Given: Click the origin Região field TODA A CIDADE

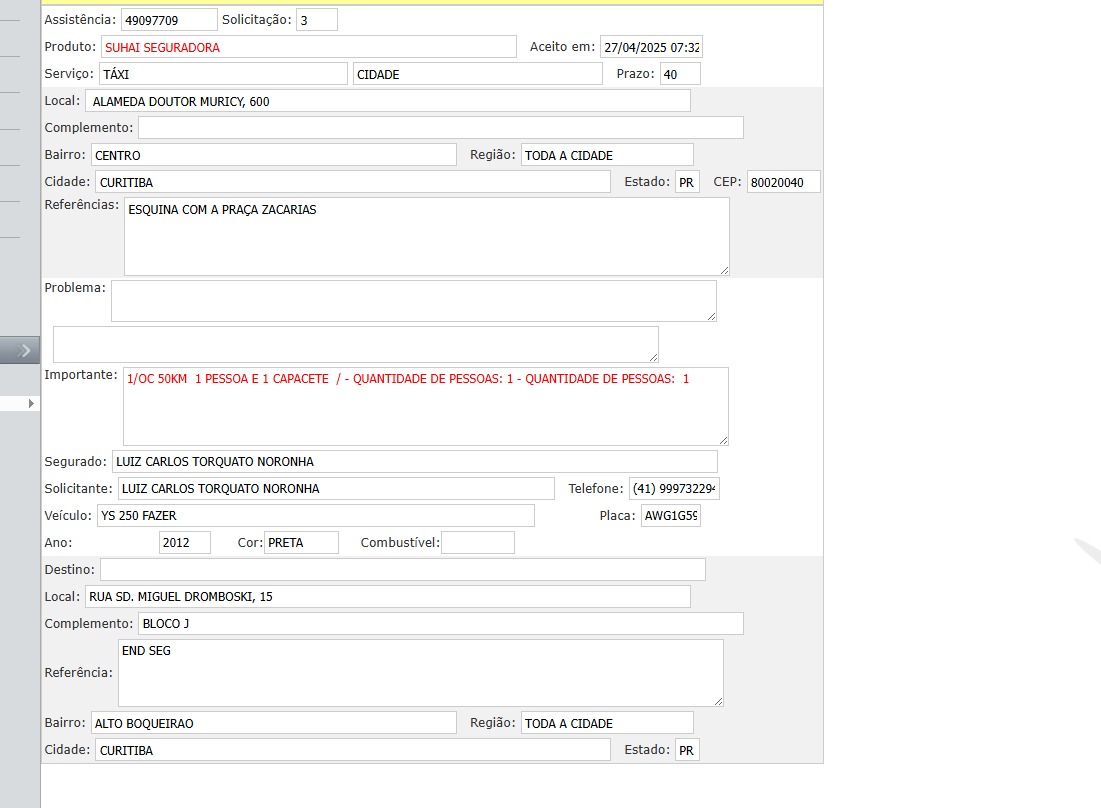Looking at the screenshot, I should pos(607,155).
